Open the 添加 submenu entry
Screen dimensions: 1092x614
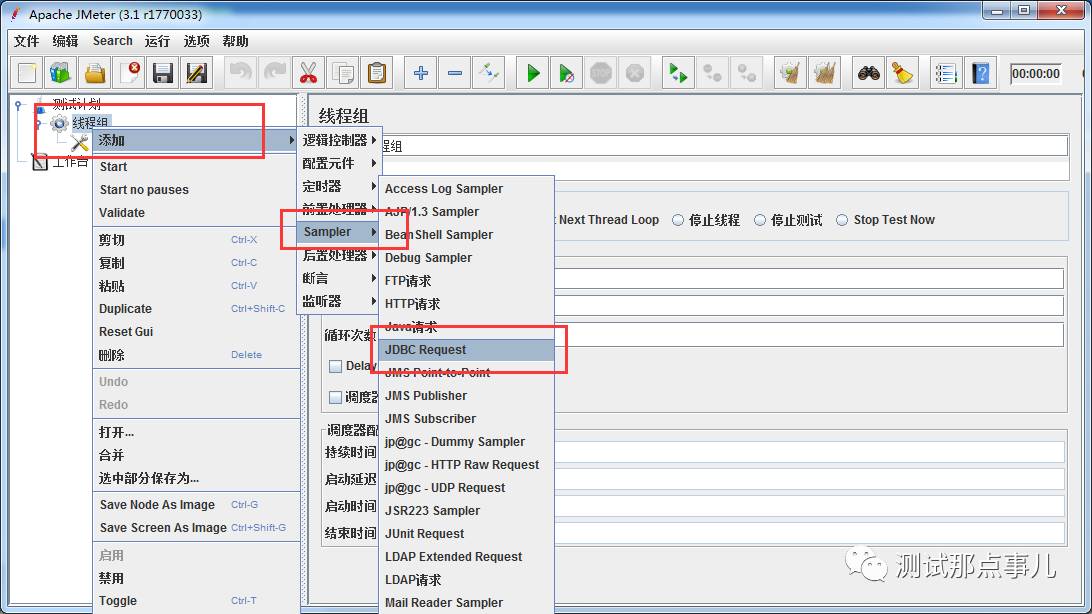196,140
